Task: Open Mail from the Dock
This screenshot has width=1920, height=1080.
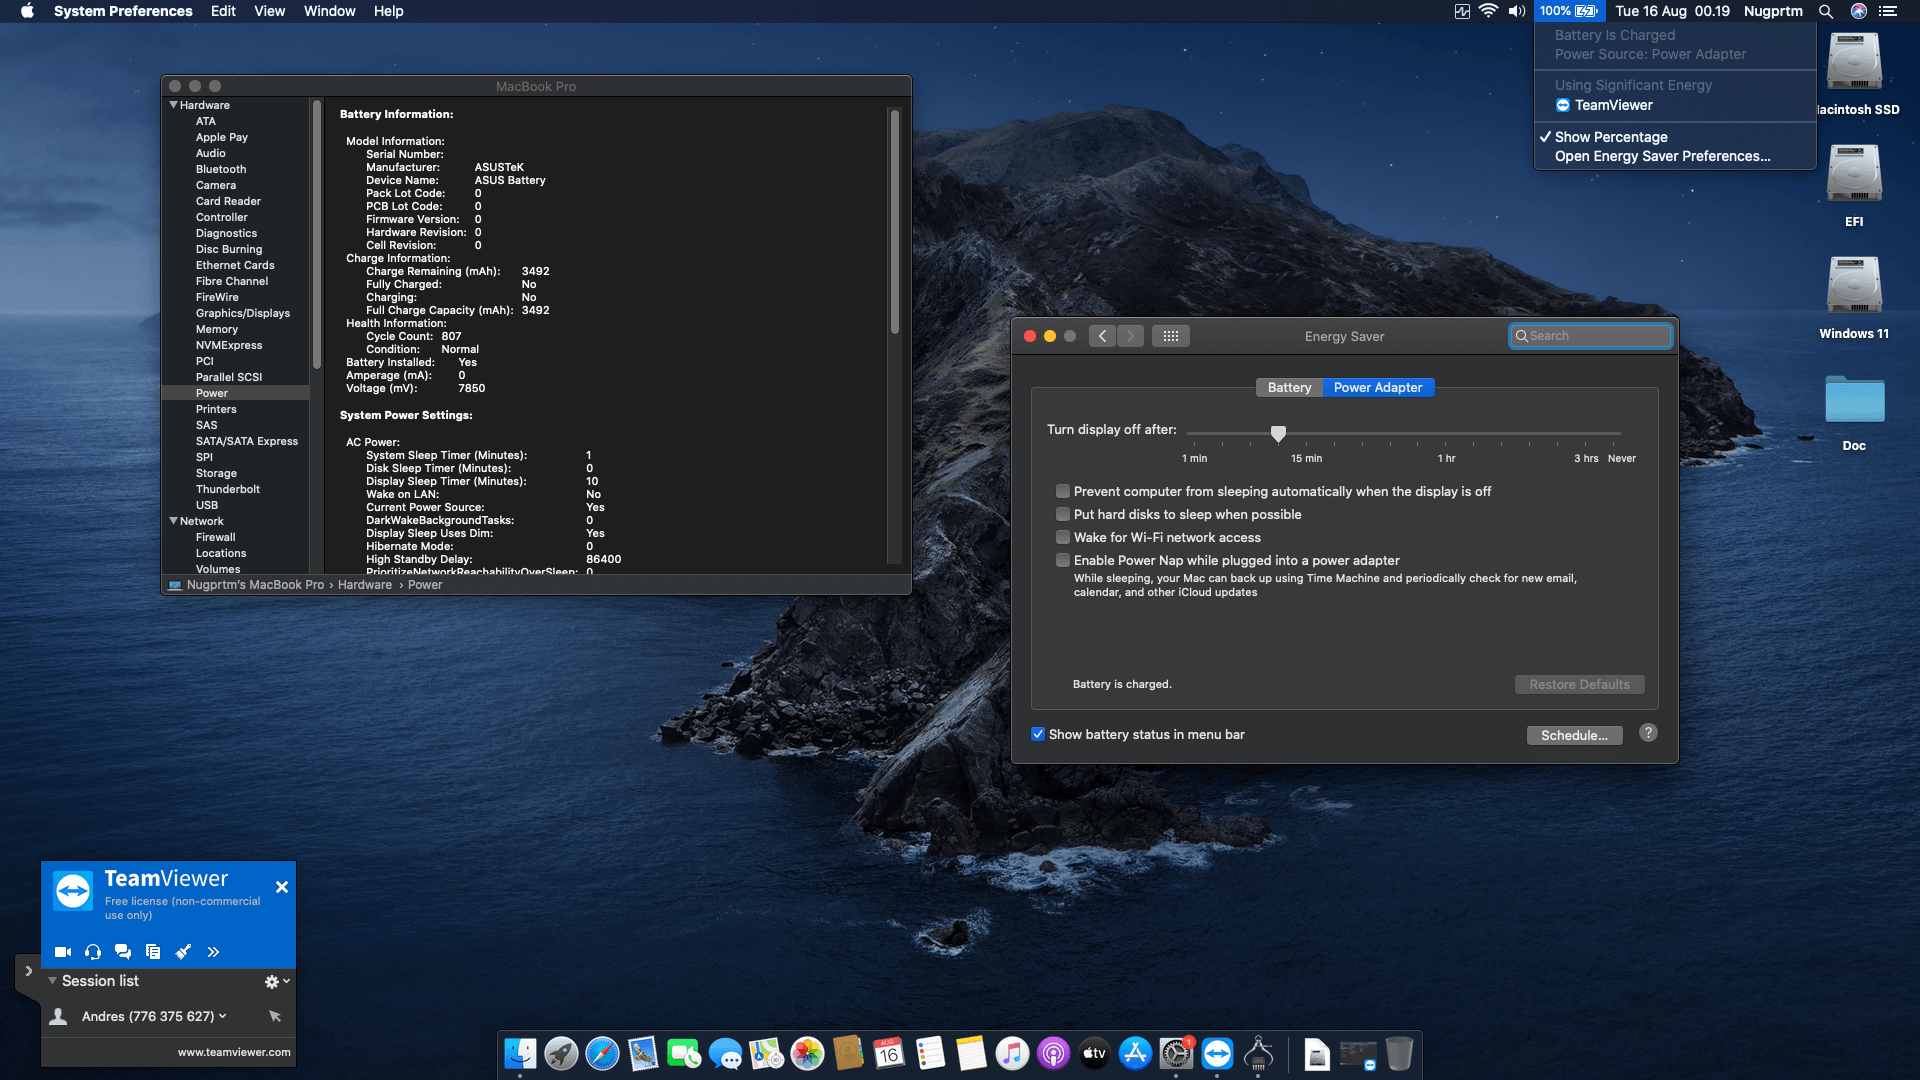Action: click(x=643, y=1054)
